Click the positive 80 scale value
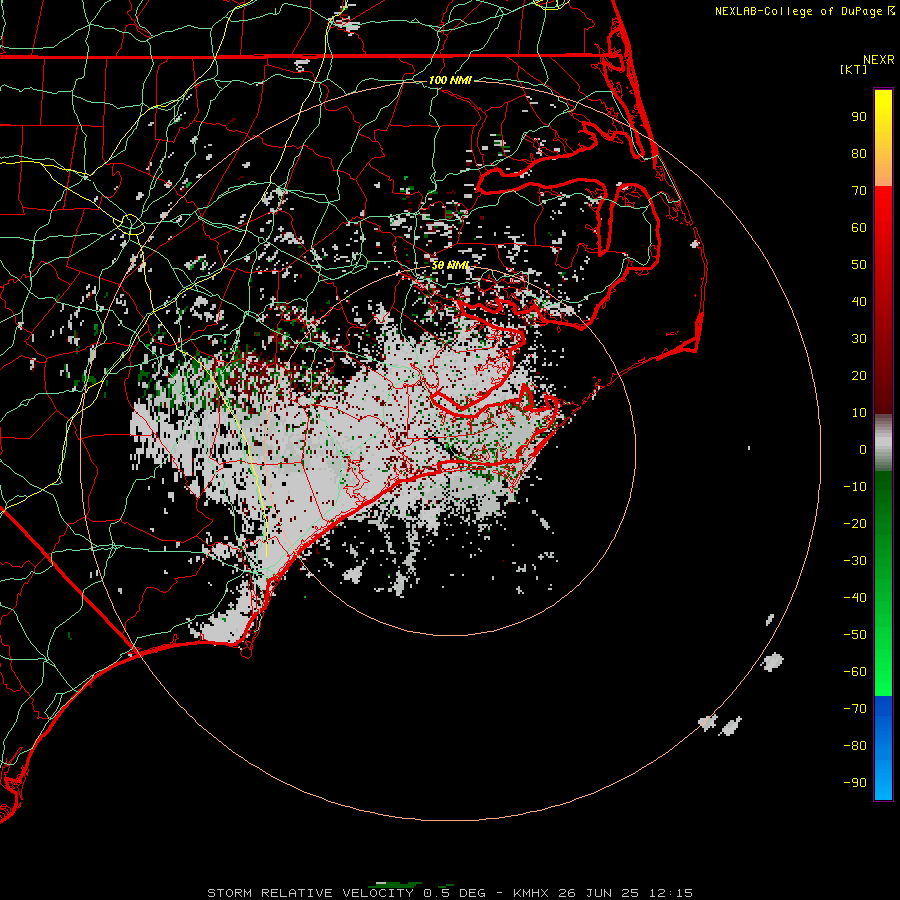 point(859,154)
